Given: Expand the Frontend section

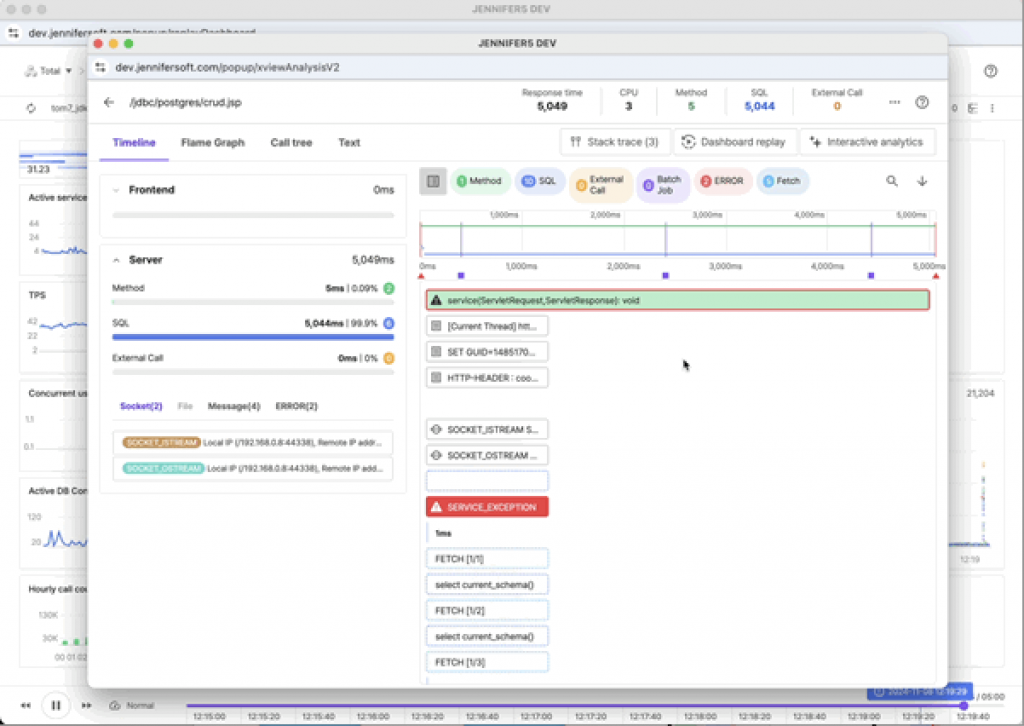Looking at the screenshot, I should (117, 190).
